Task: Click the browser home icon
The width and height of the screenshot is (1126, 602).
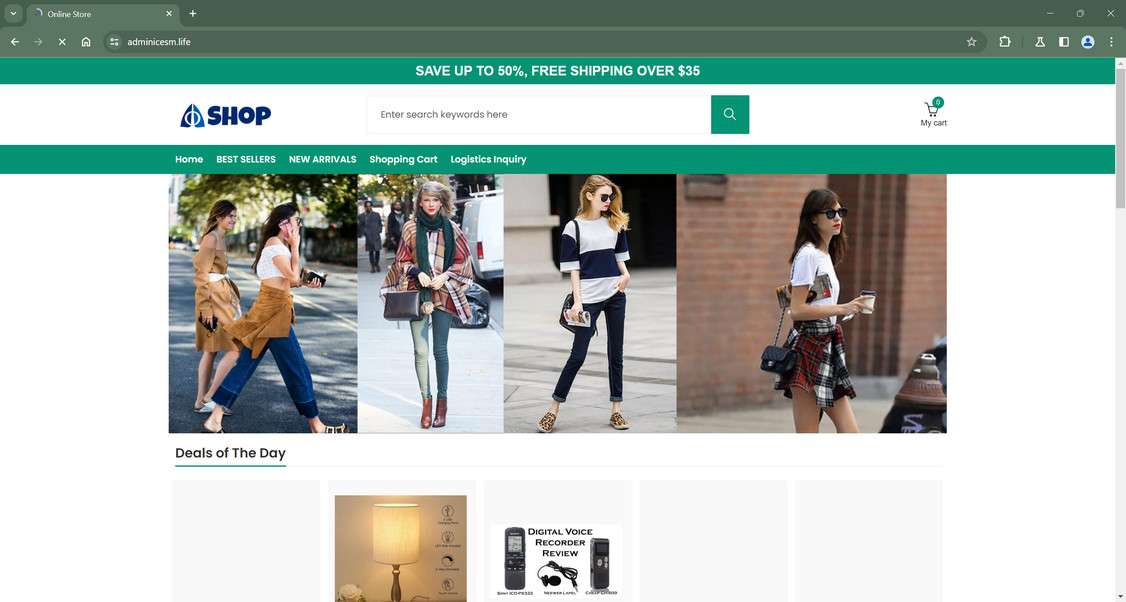Action: [85, 42]
